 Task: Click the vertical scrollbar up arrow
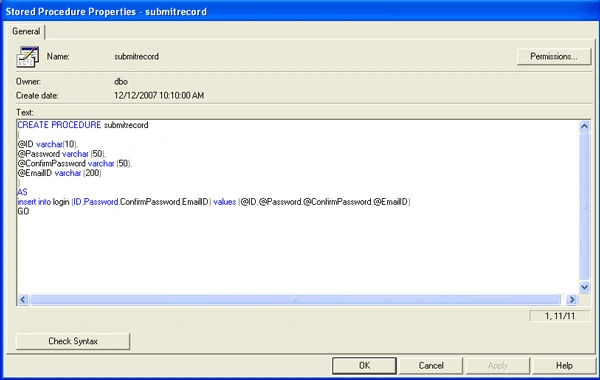[584, 126]
